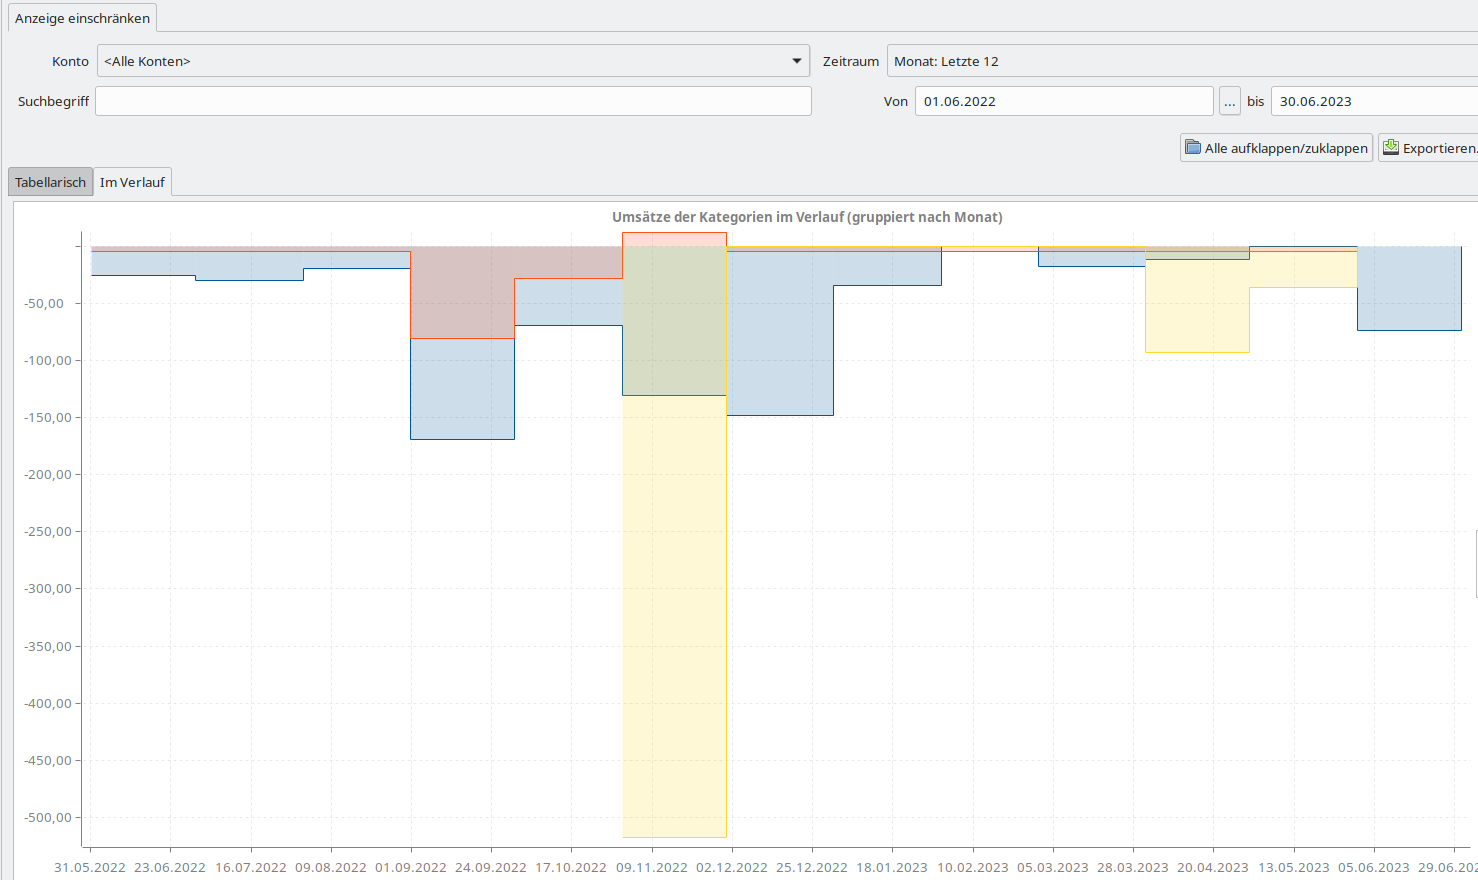Focus the Suchbegriff search field

click(x=453, y=101)
